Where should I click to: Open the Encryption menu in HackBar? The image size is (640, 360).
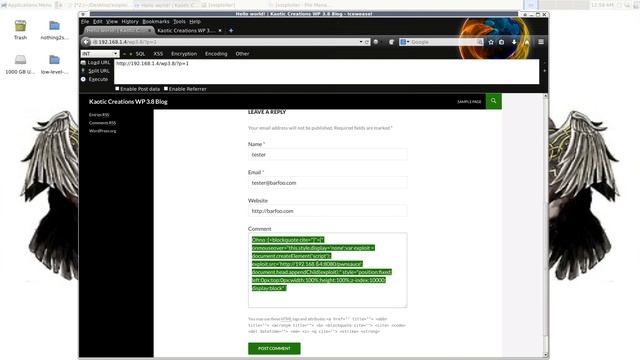point(184,54)
